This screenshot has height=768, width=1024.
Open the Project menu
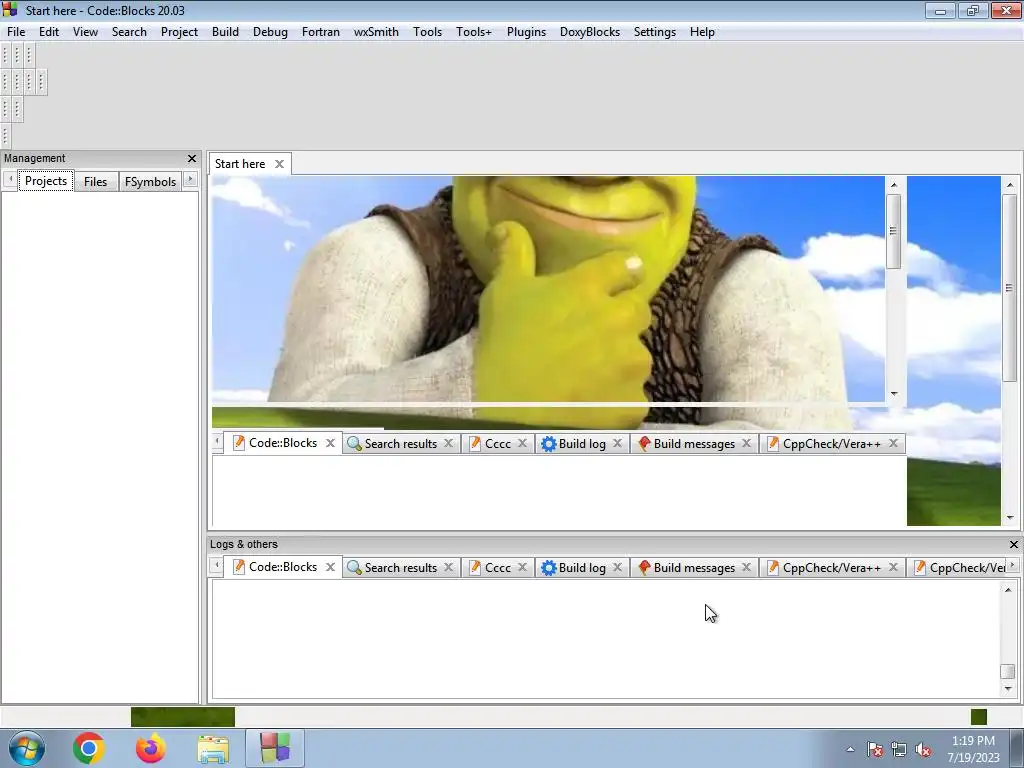[179, 32]
